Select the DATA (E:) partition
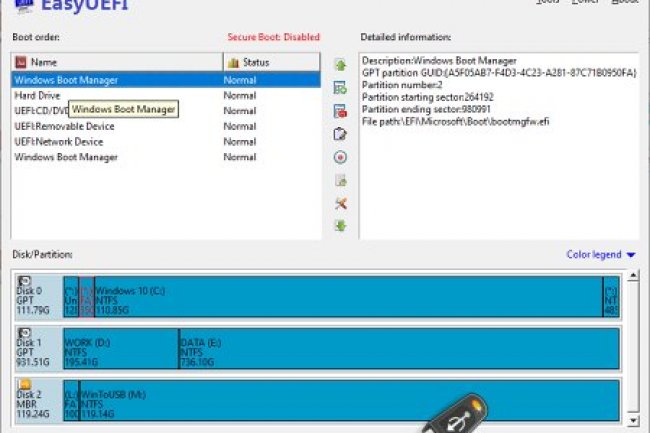650x433 pixels. (x=400, y=348)
